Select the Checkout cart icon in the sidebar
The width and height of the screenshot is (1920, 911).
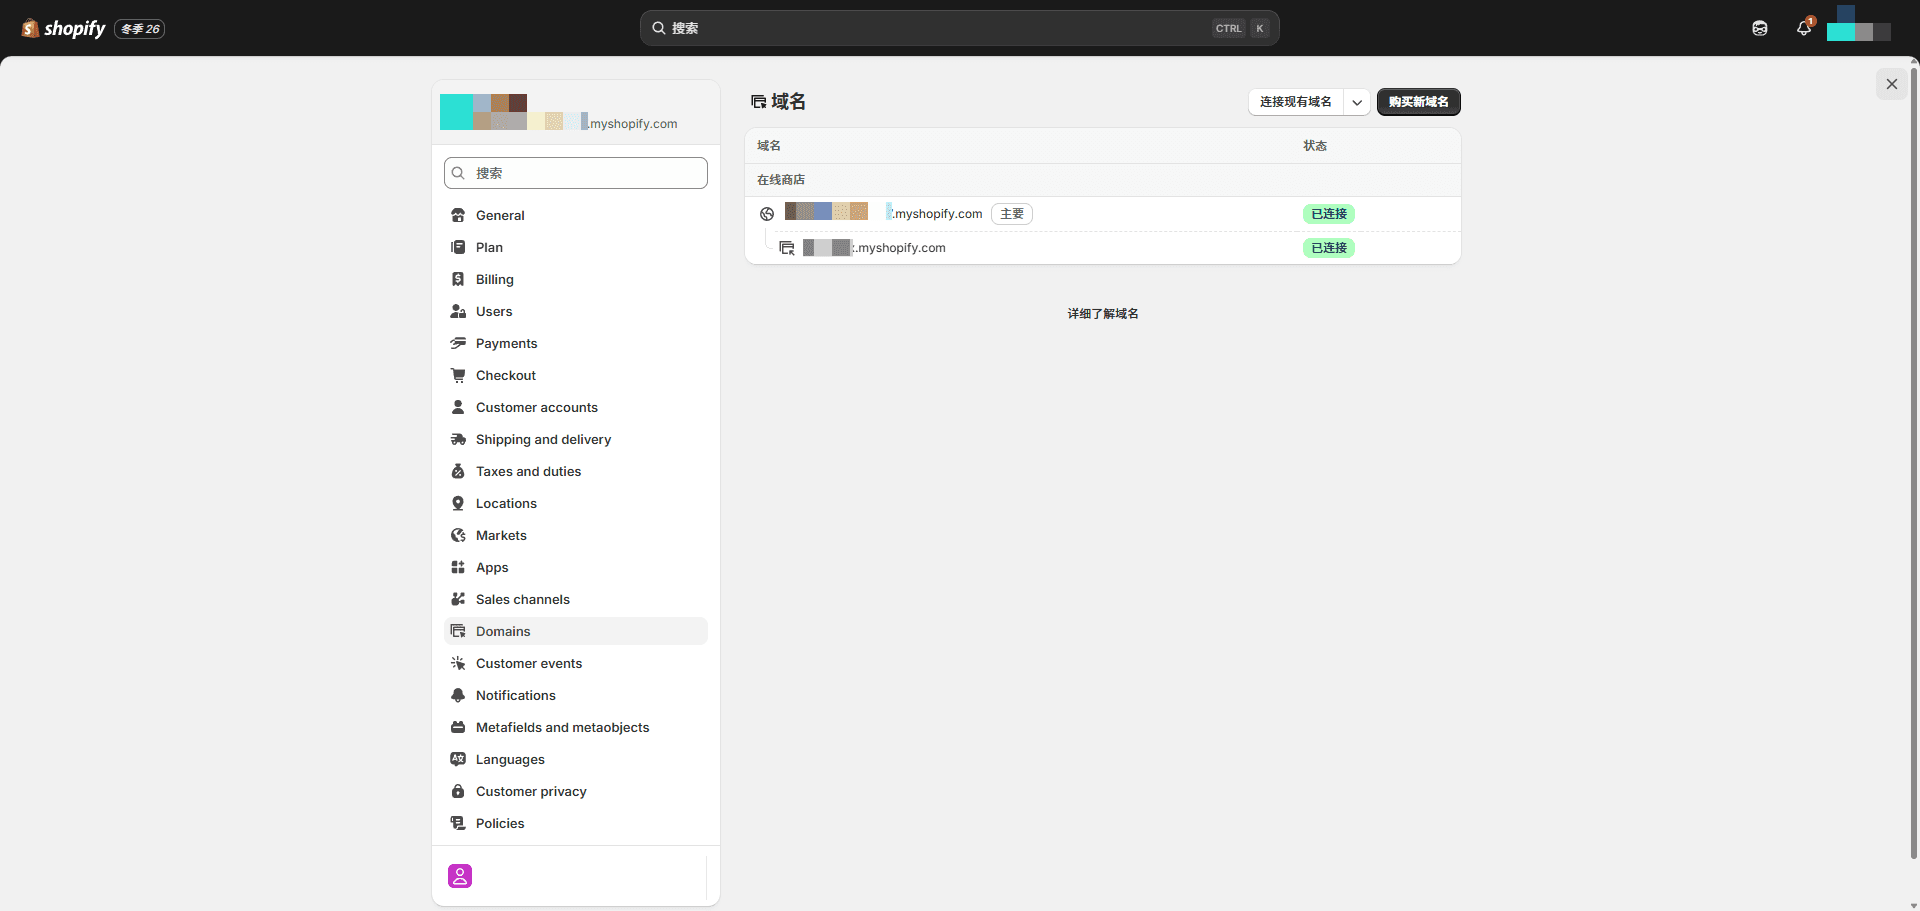pos(459,375)
